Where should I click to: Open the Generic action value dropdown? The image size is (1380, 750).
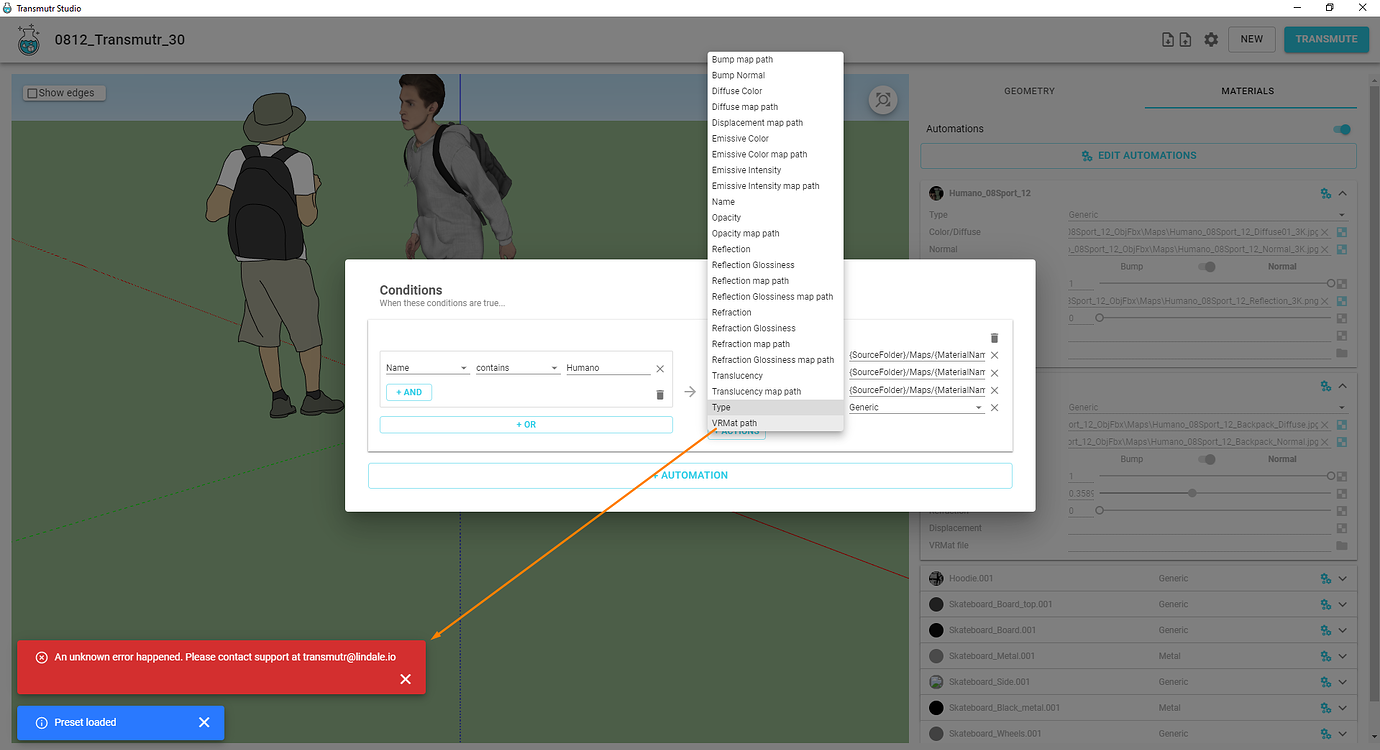click(x=916, y=407)
